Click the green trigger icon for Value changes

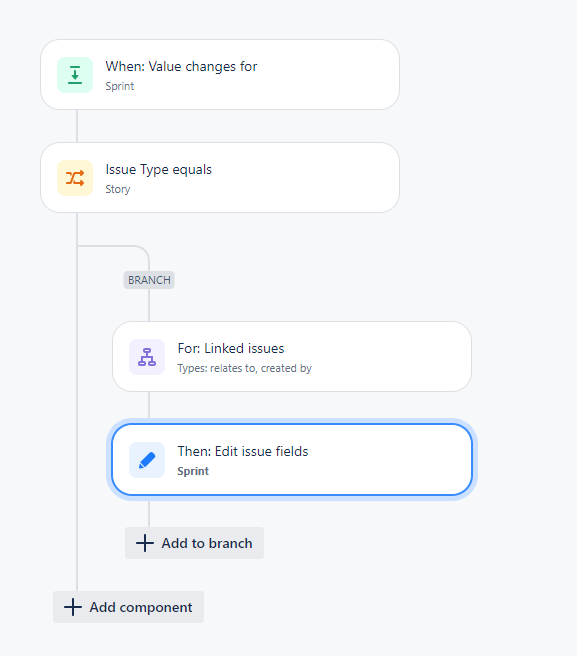(75, 75)
